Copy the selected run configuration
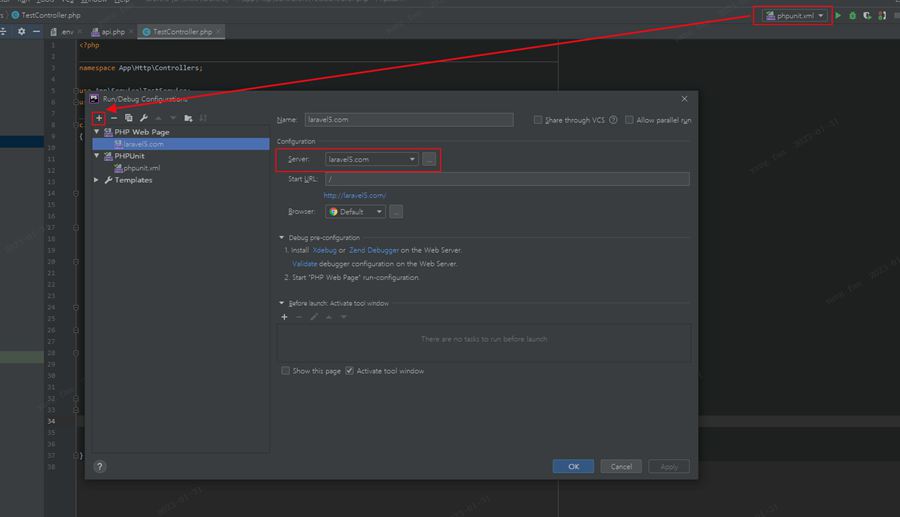The width and height of the screenshot is (900, 517). 129,118
